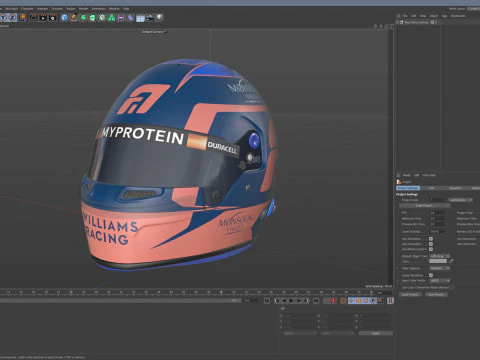480x360 pixels.
Task: Switch to the Dynamics tab
Action: 455,188
